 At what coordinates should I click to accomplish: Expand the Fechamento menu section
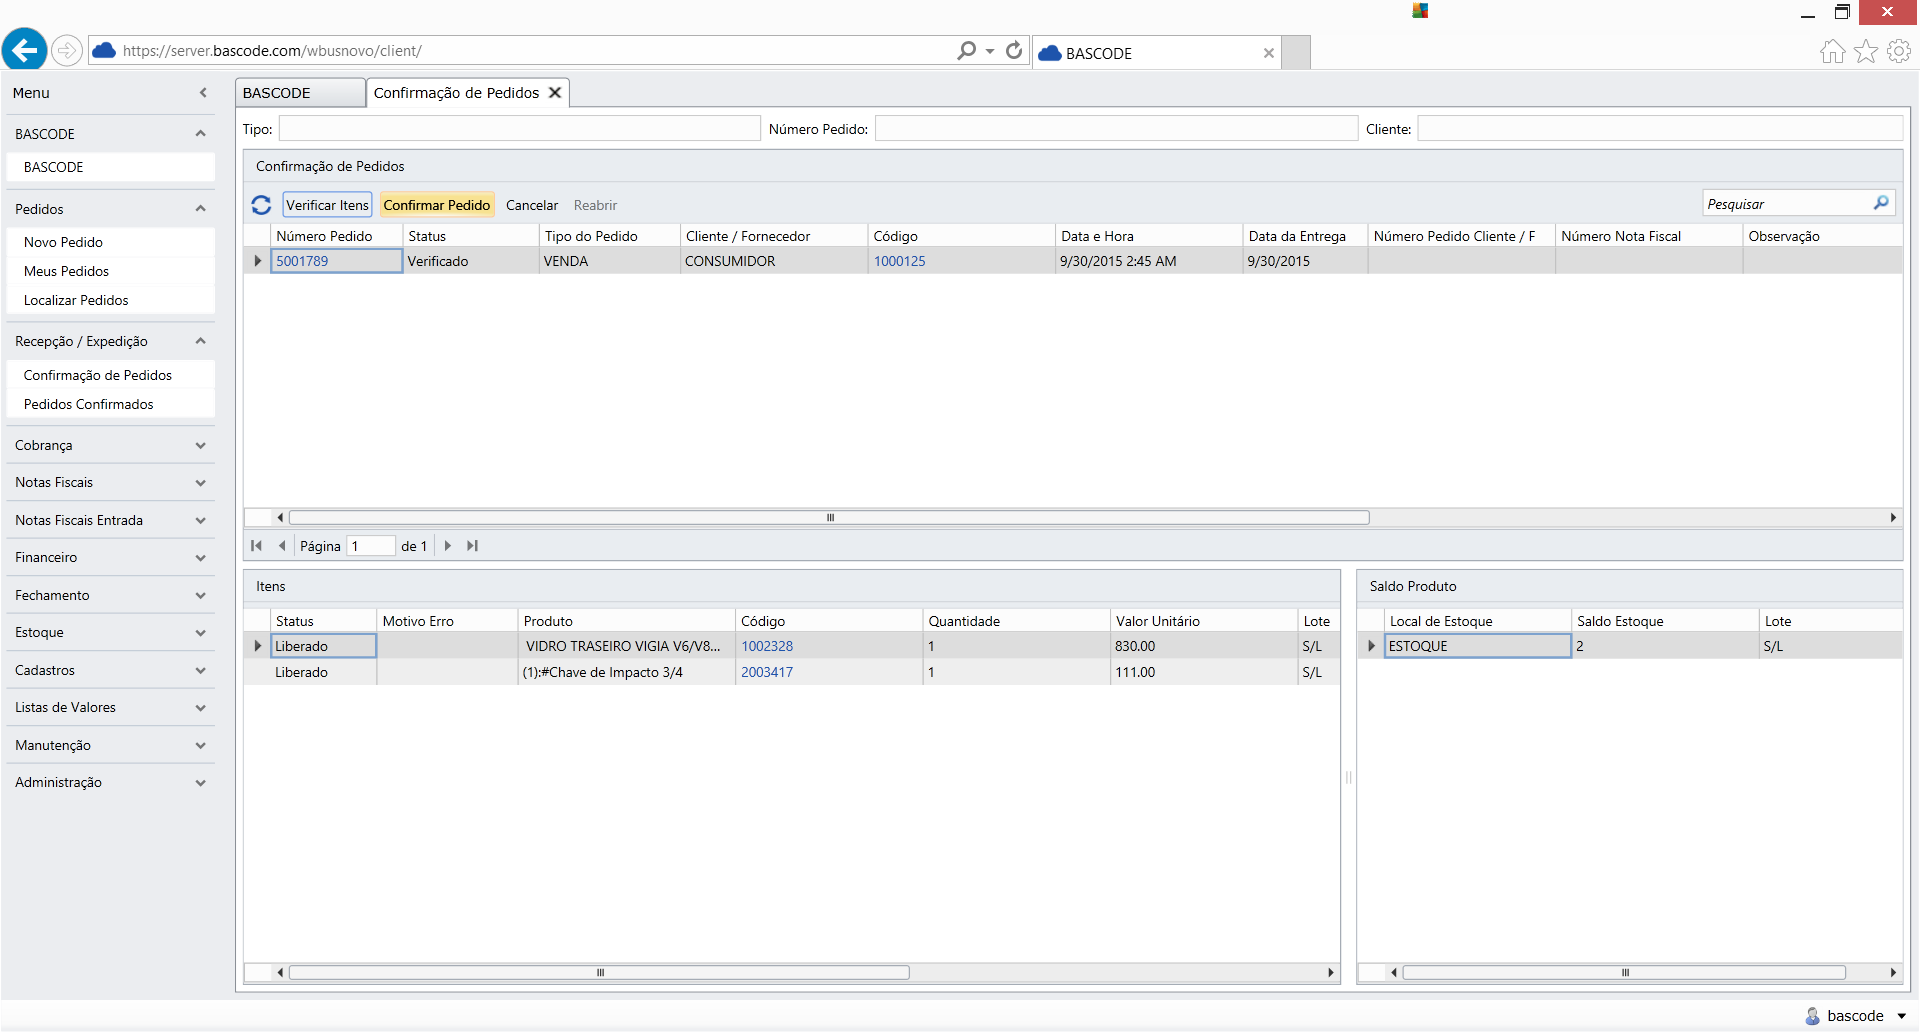(x=200, y=596)
